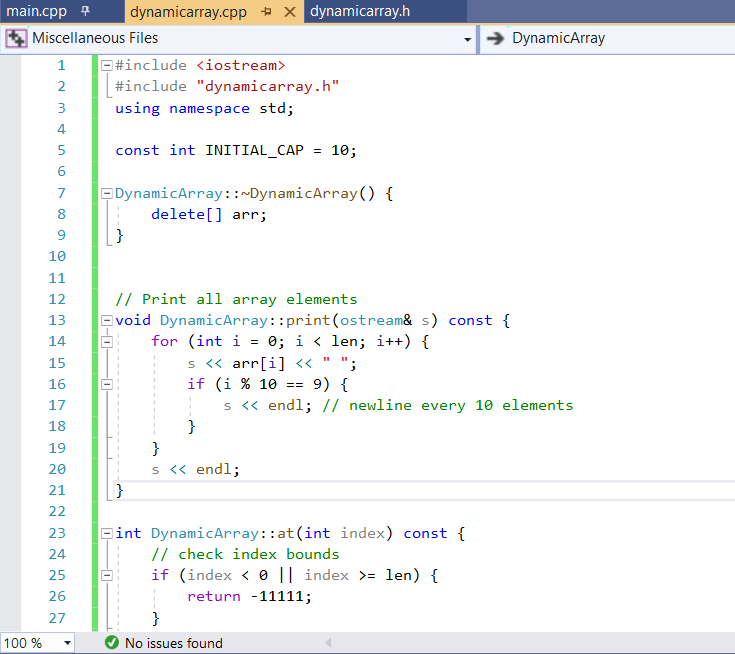Viewport: 735px width, 654px height.
Task: Click the "dynamicarray.h" include string
Action: click(268, 86)
